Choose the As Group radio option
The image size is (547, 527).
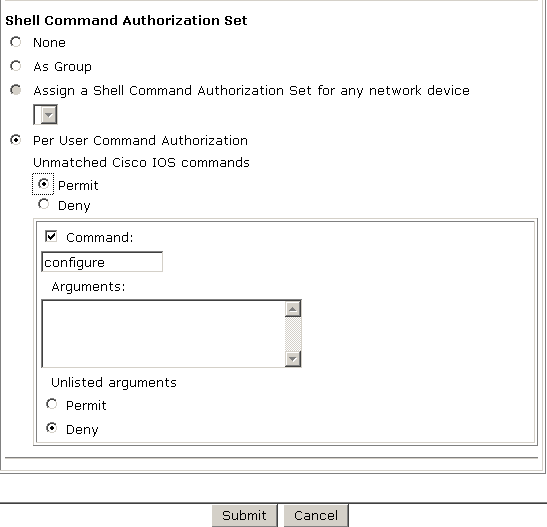[x=16, y=66]
